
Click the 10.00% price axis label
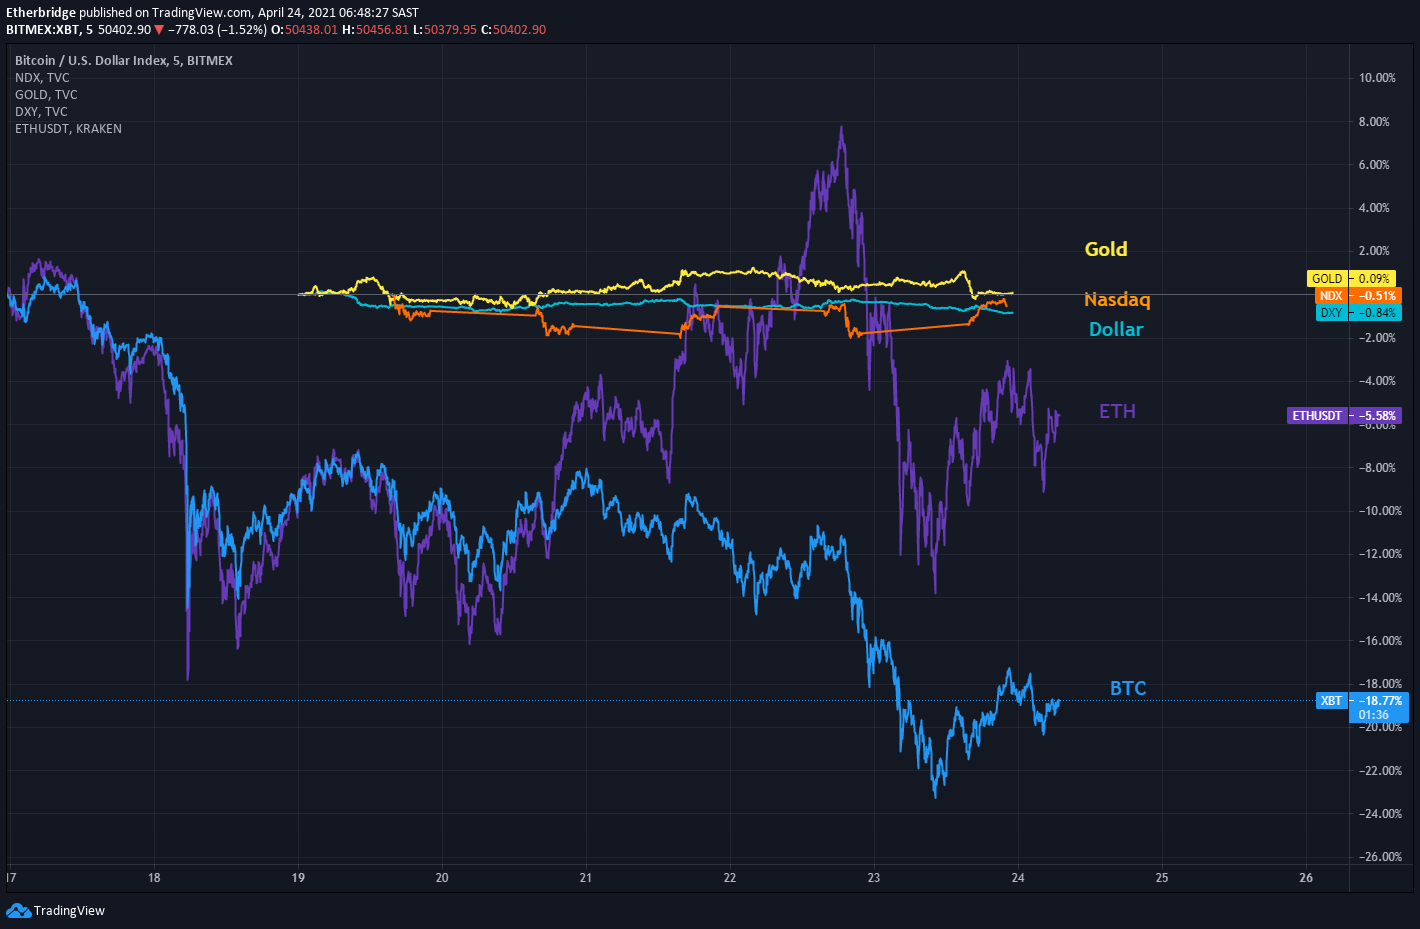1377,78
